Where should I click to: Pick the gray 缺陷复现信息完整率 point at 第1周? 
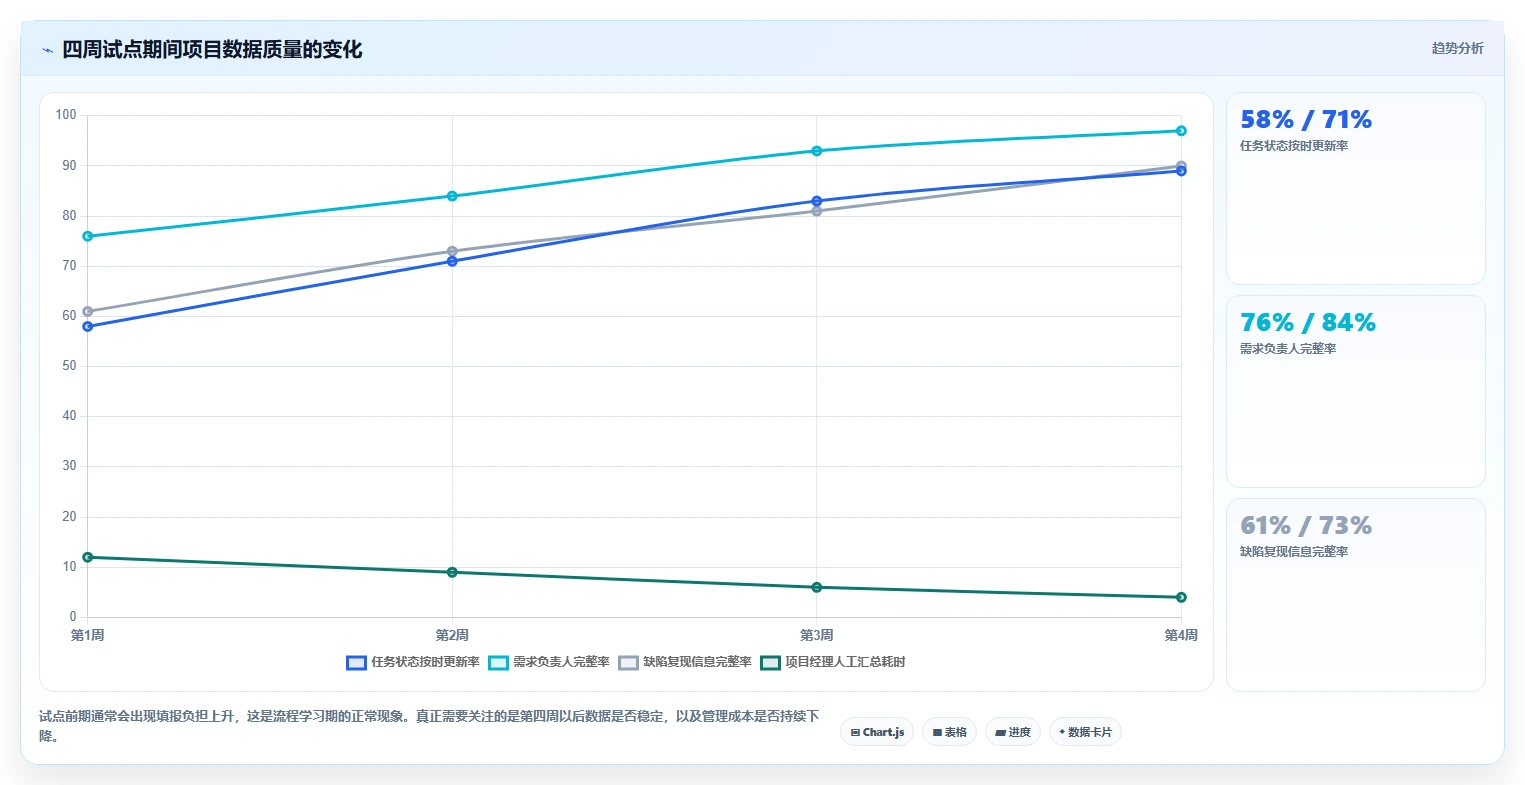88,311
